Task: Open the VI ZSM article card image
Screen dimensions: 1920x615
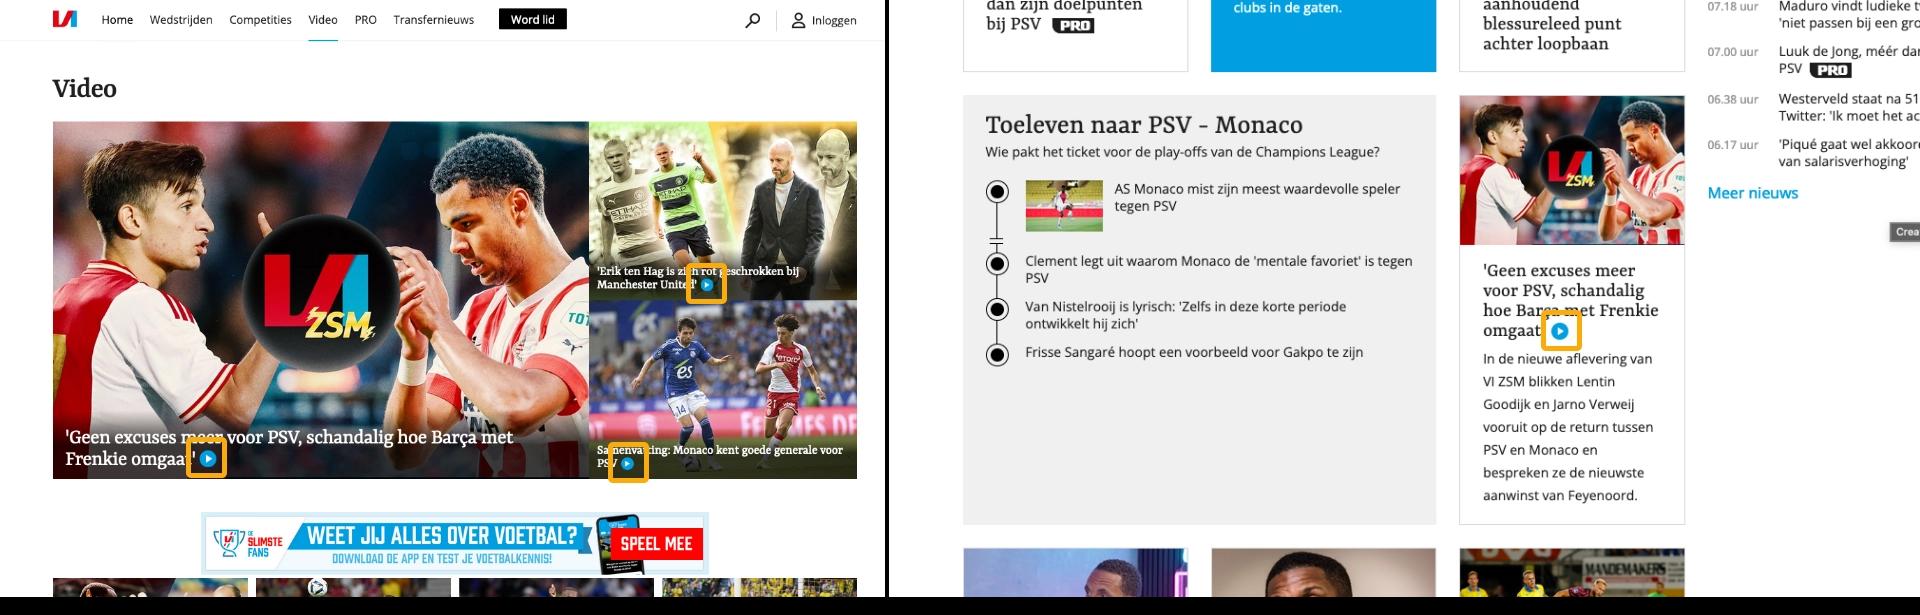Action: 1572,170
